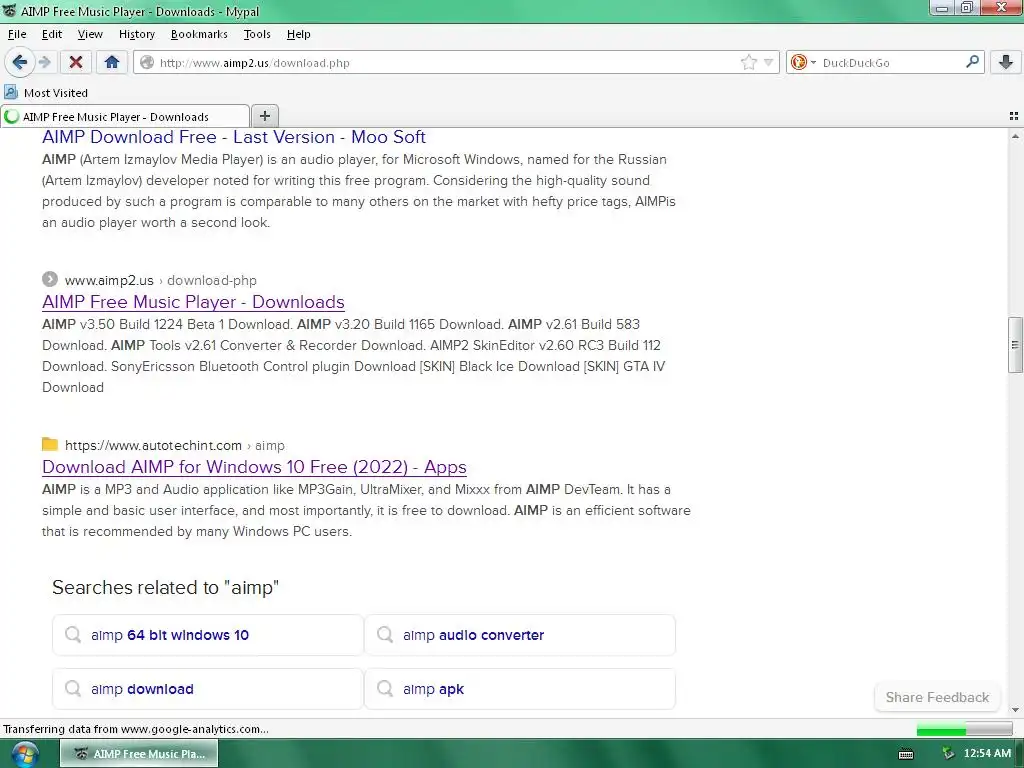
Task: Open Download AIMP for Windows 10 Free link
Action: point(254,467)
